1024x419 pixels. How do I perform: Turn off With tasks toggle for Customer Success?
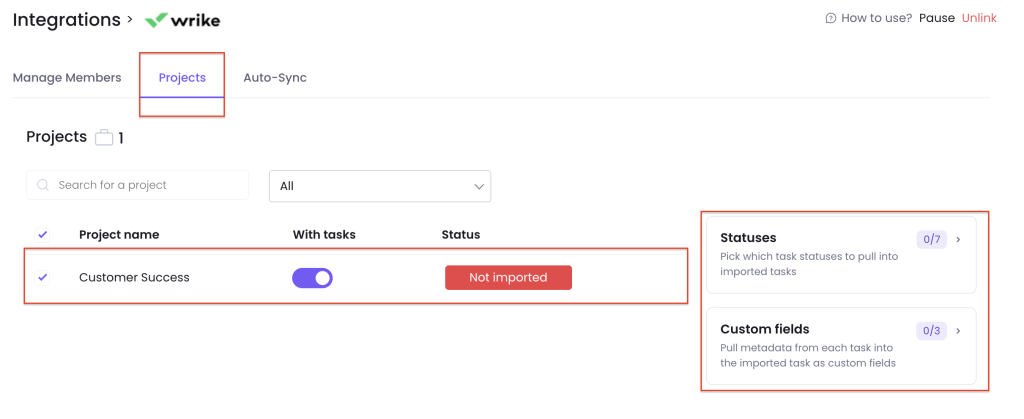(x=312, y=278)
